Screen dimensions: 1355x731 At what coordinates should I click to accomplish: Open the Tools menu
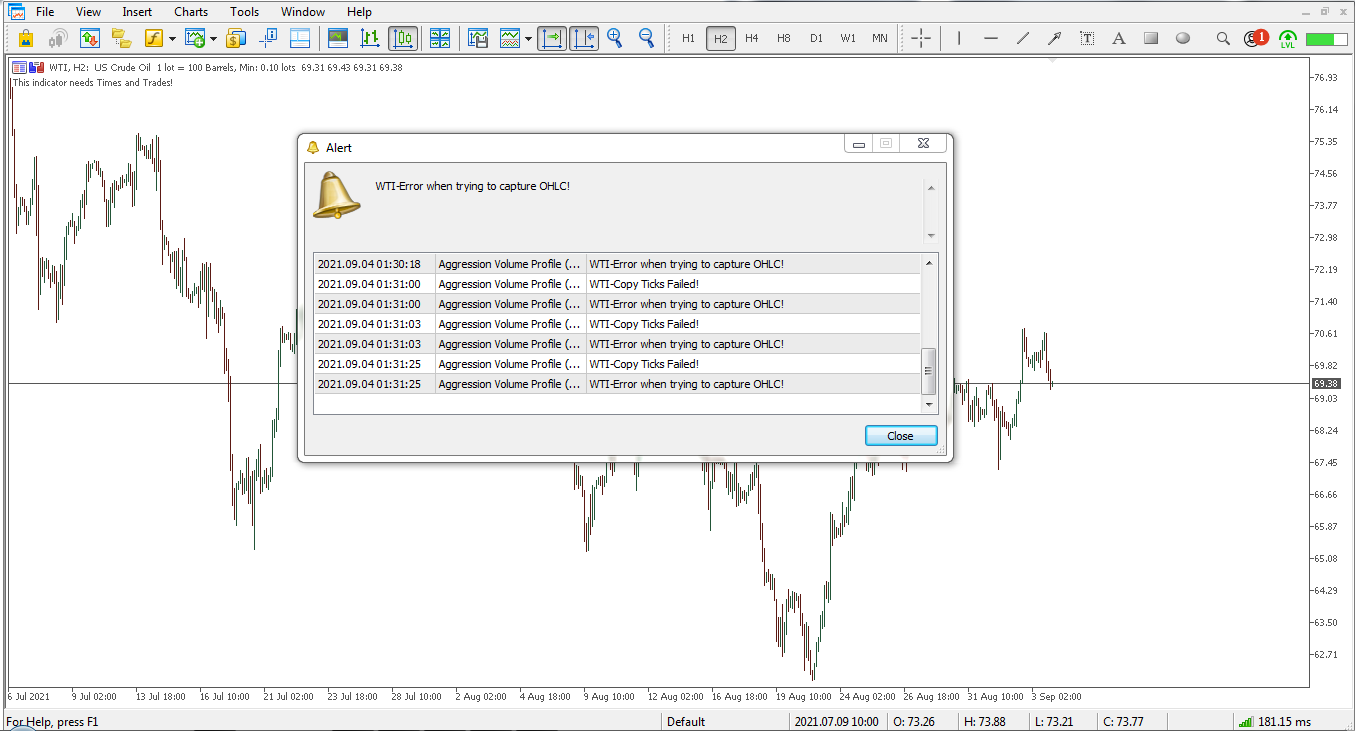coord(244,12)
